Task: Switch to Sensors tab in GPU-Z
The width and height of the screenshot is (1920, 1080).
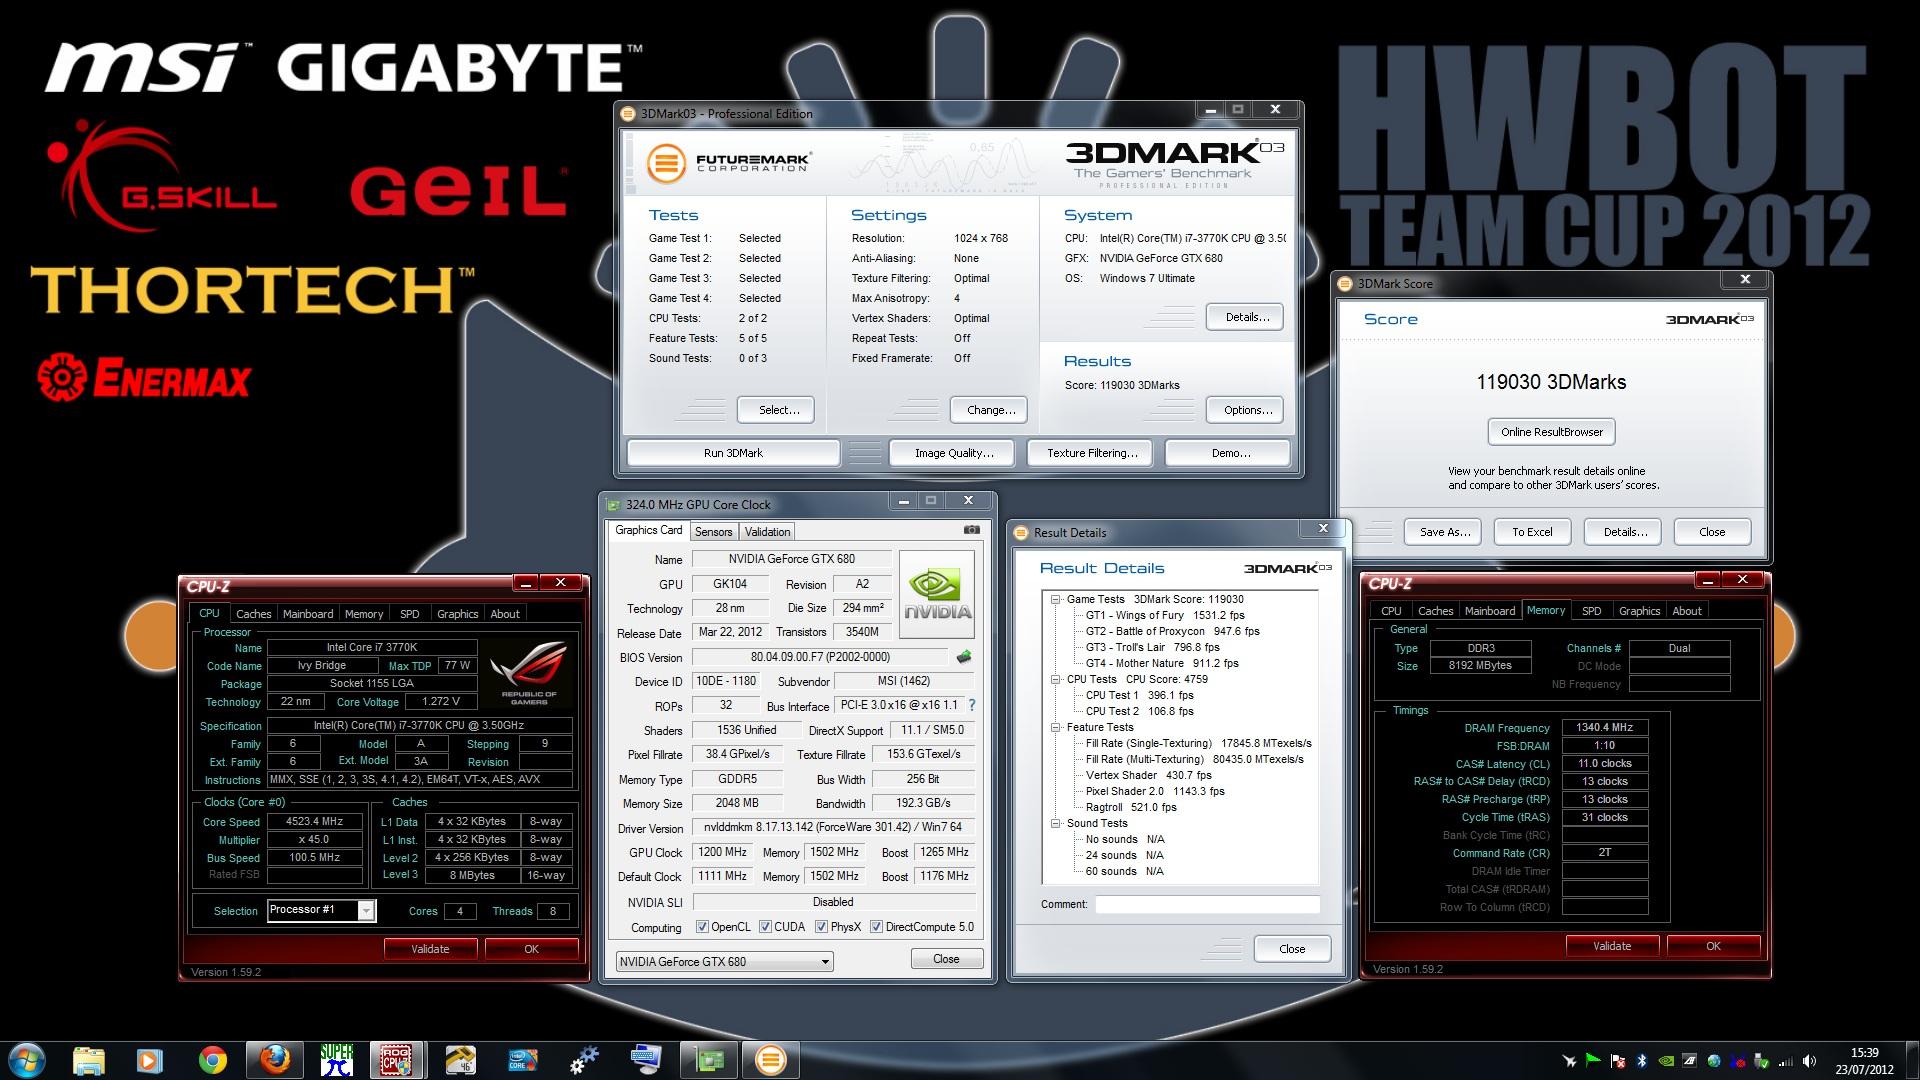Action: [713, 532]
